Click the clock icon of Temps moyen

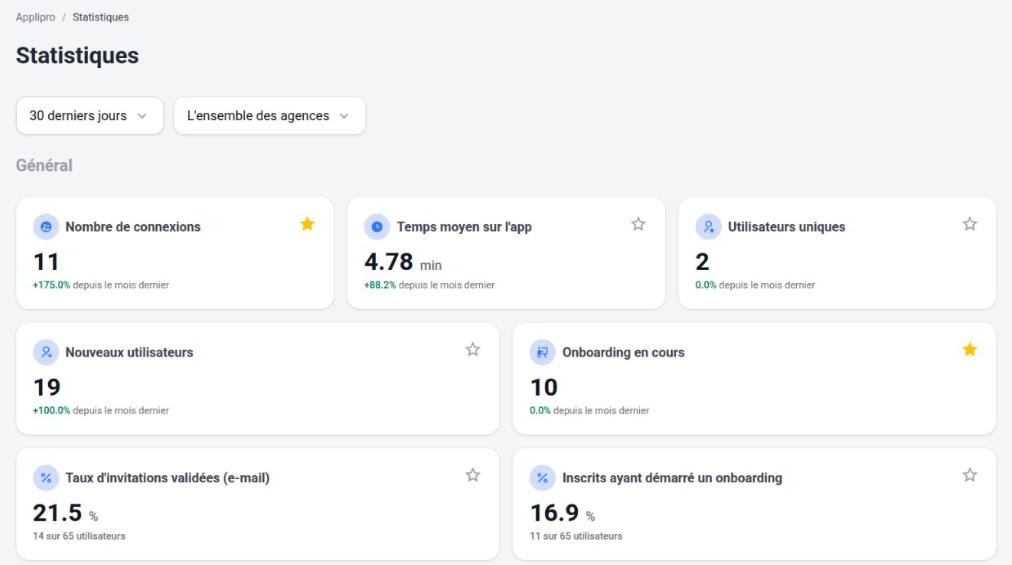pos(377,227)
